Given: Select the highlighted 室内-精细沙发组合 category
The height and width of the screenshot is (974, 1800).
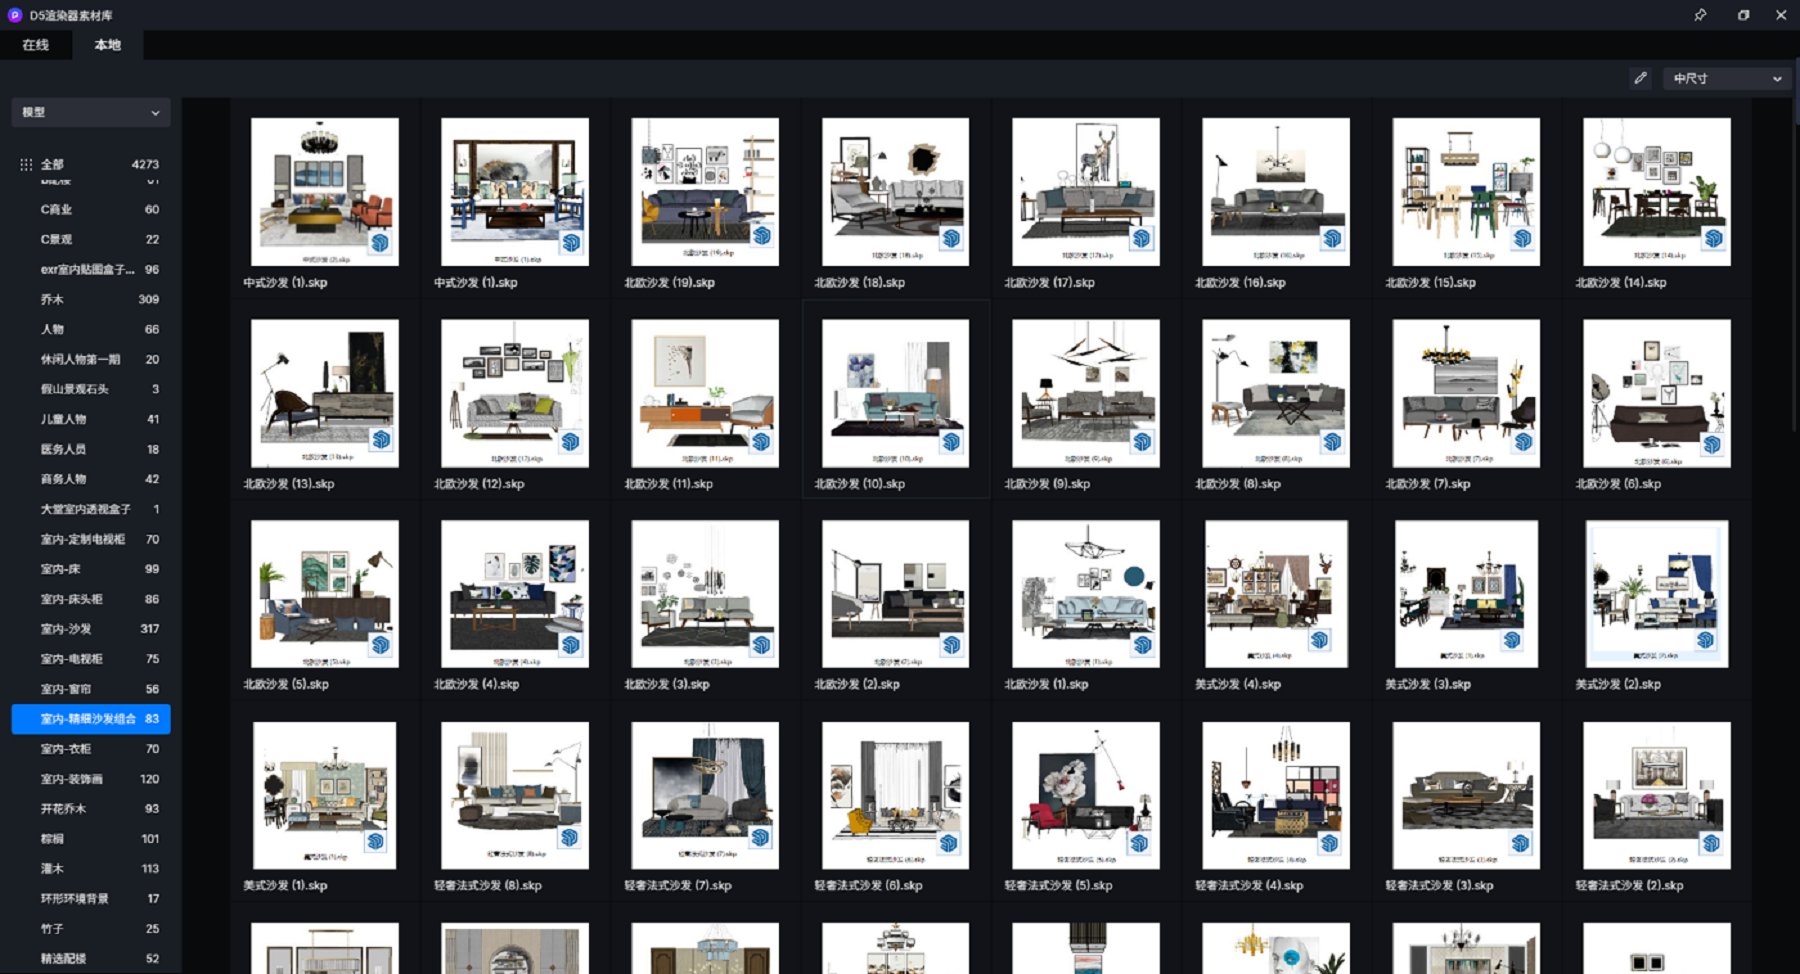Looking at the screenshot, I should click(x=91, y=719).
